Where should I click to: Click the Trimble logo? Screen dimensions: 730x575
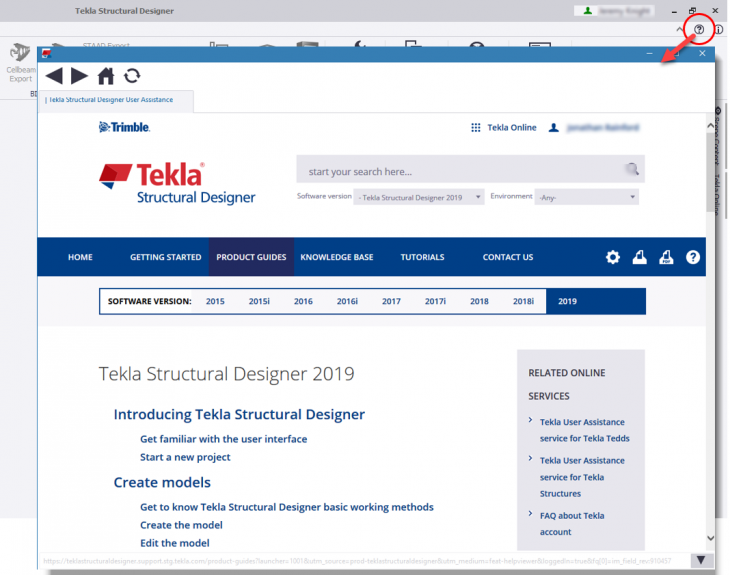pyautogui.click(x=124, y=127)
